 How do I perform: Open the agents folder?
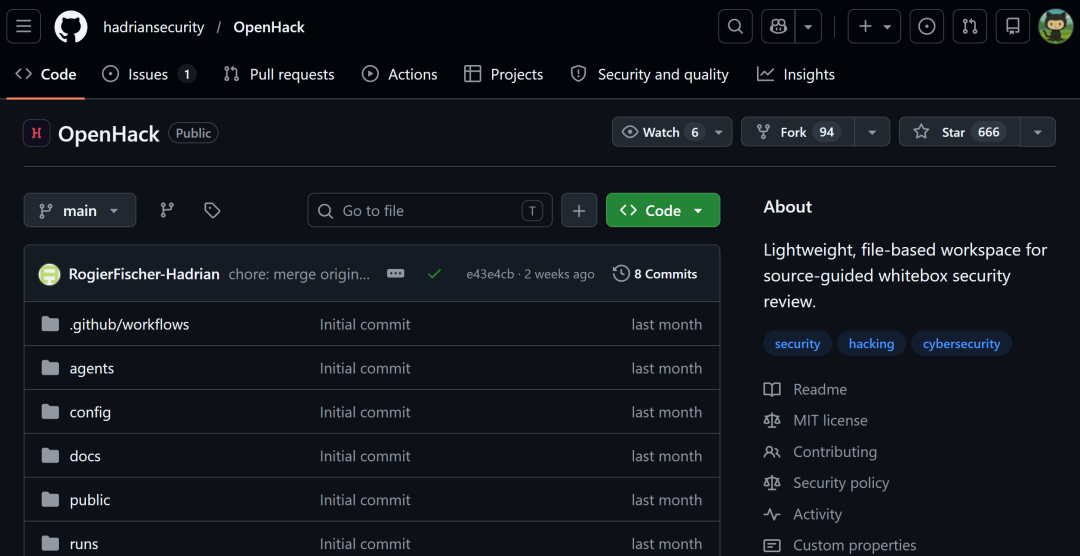tap(92, 369)
